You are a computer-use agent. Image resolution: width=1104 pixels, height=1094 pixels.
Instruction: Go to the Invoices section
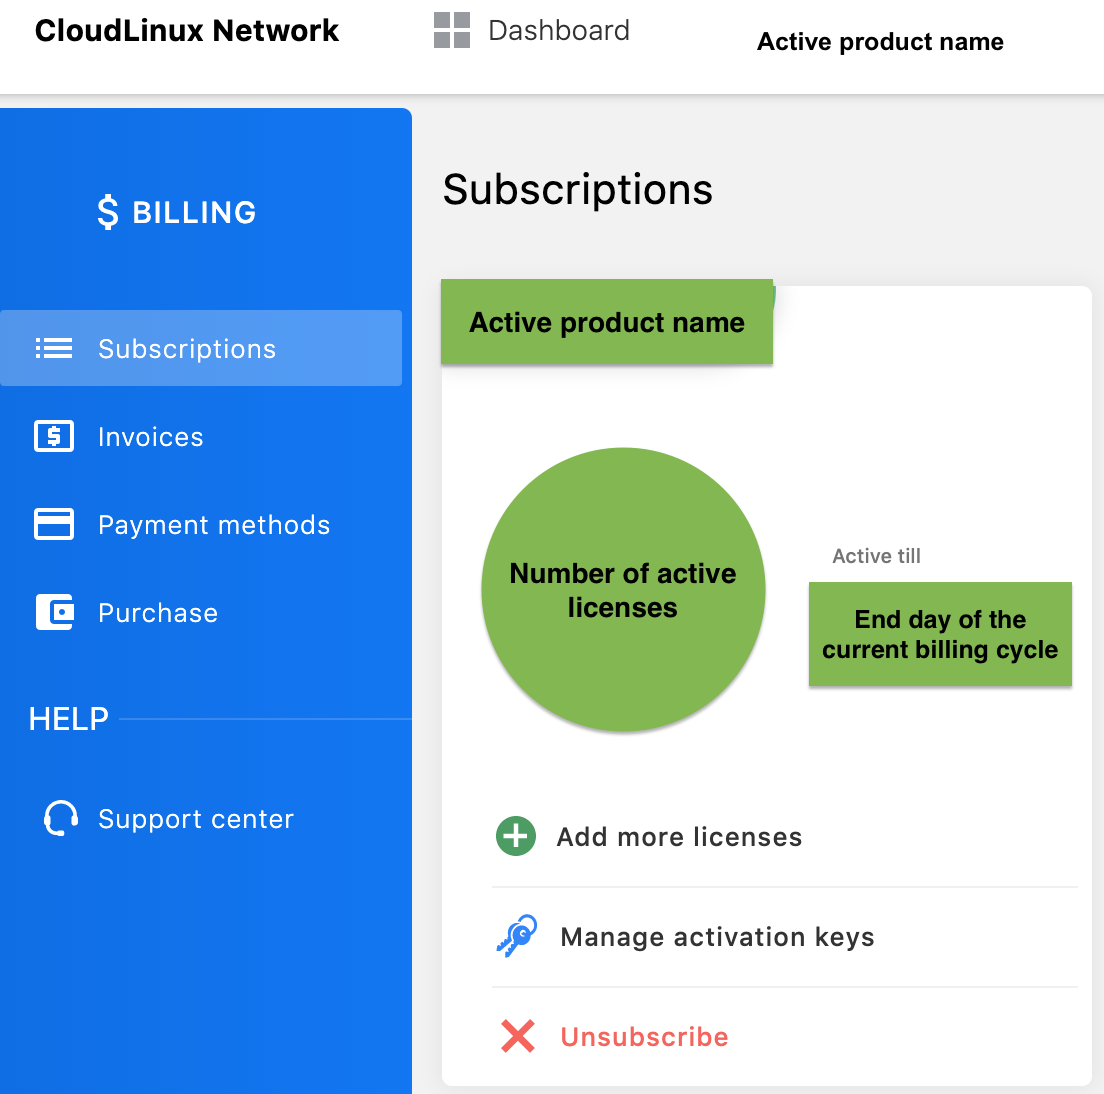pyautogui.click(x=151, y=437)
